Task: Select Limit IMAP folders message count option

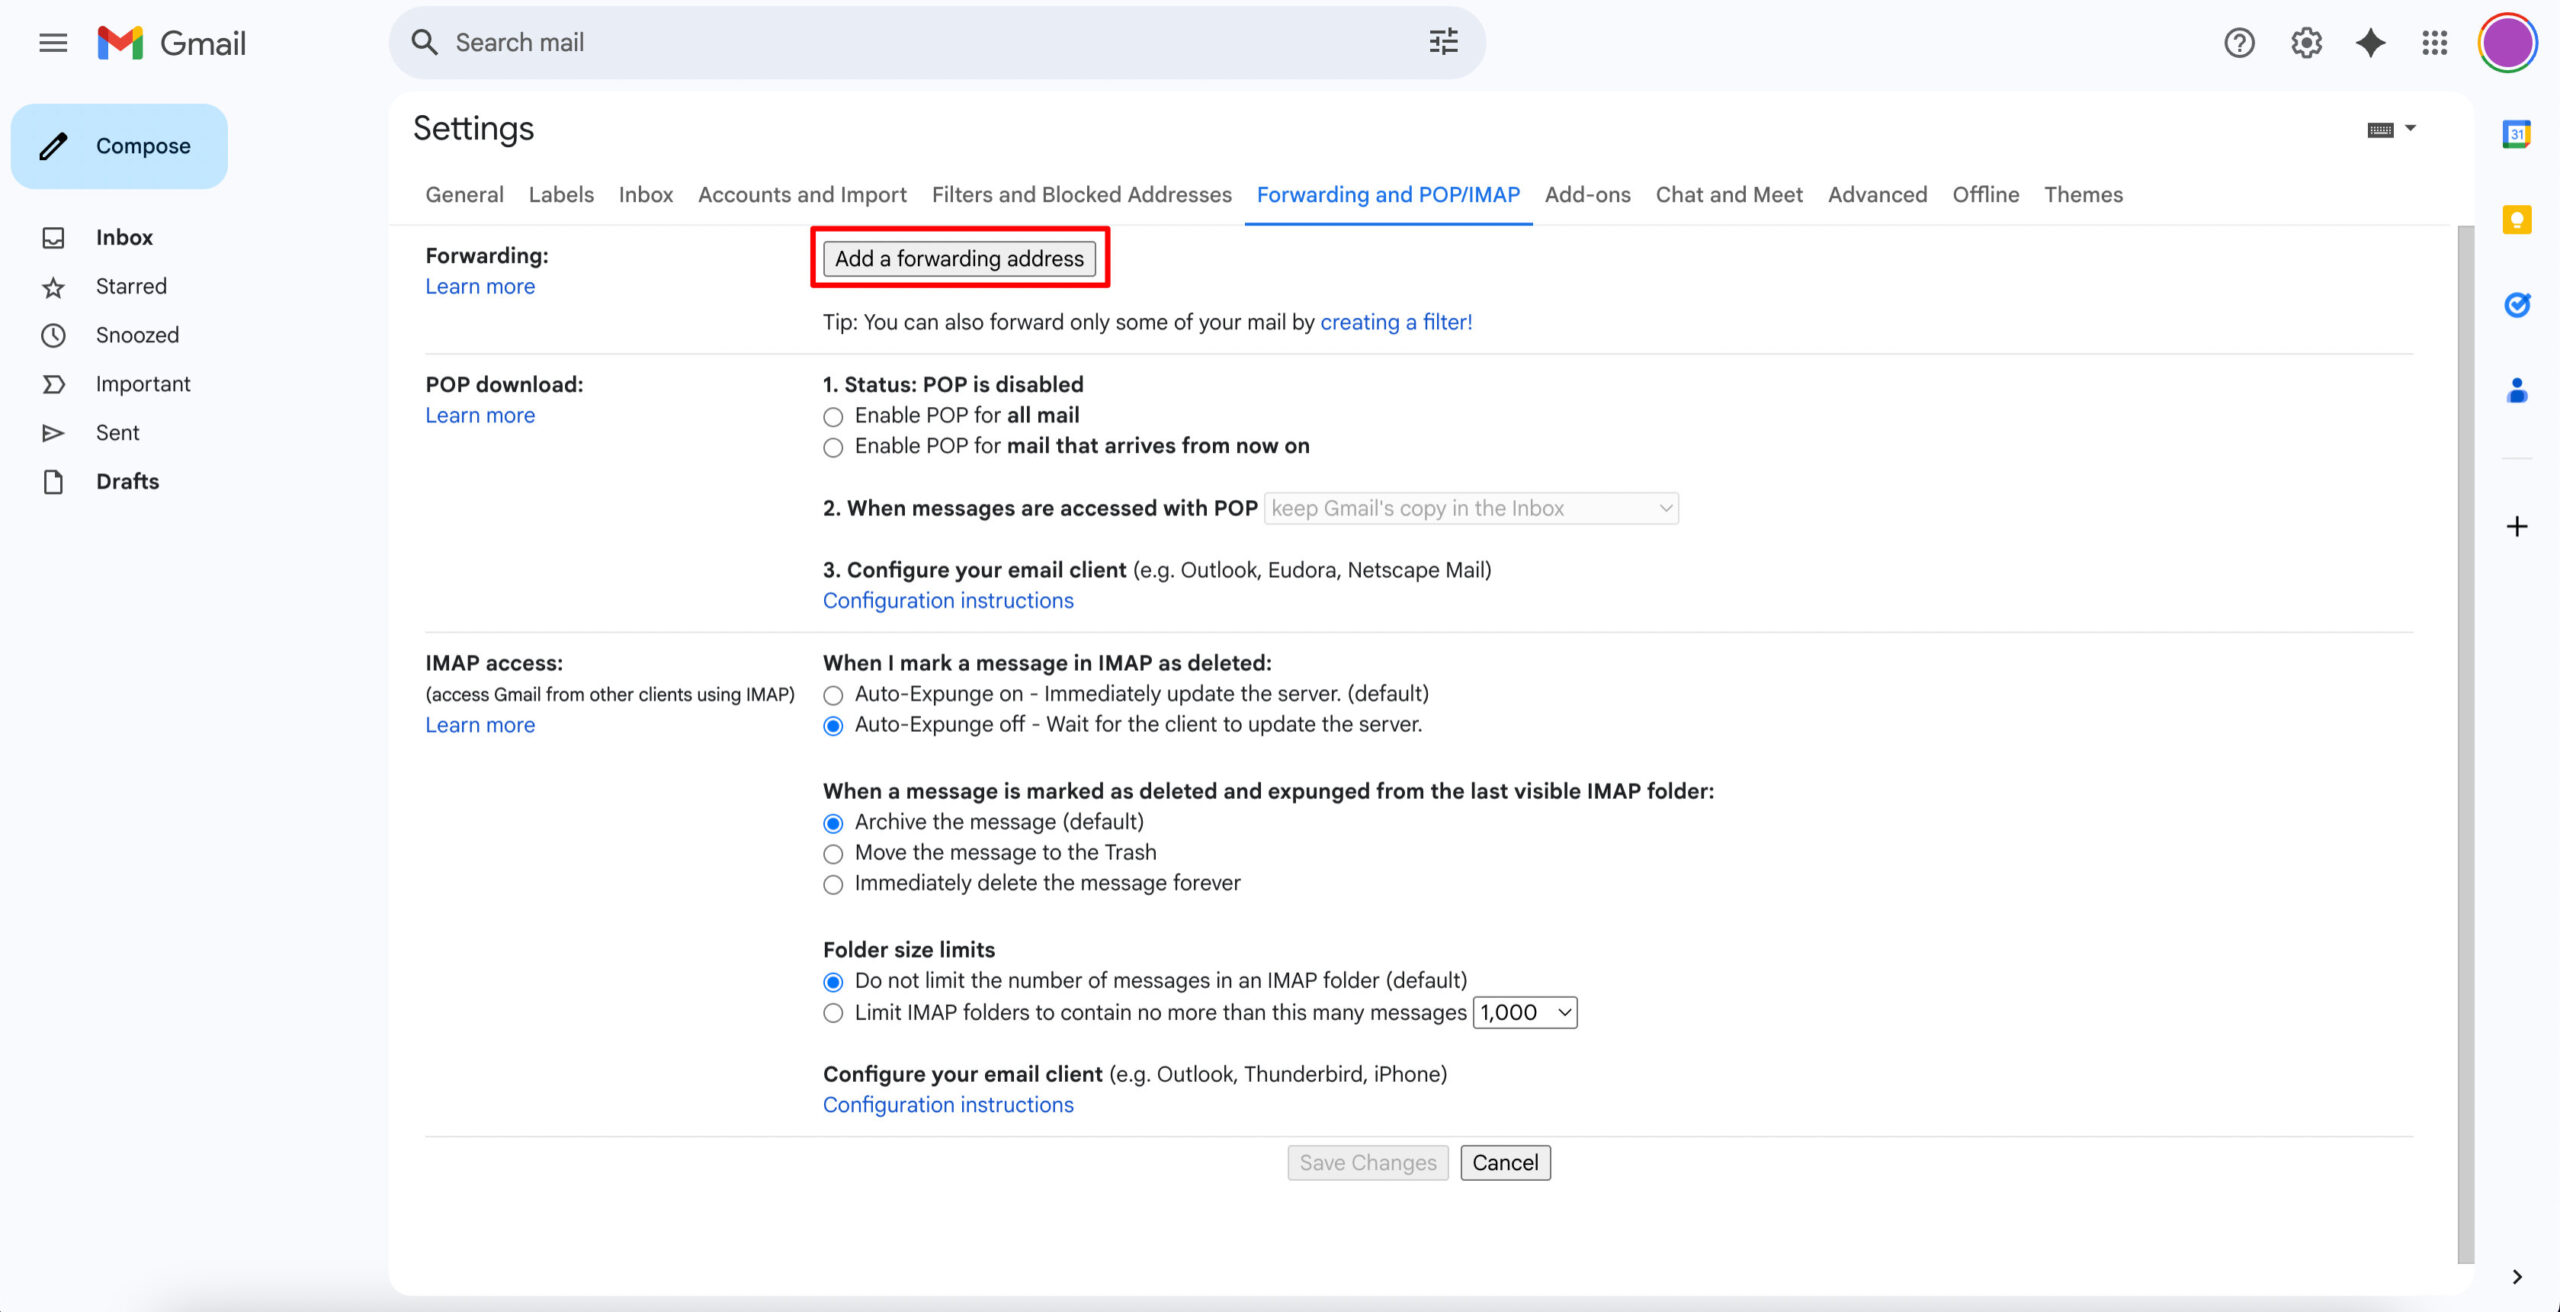Action: (x=833, y=1013)
